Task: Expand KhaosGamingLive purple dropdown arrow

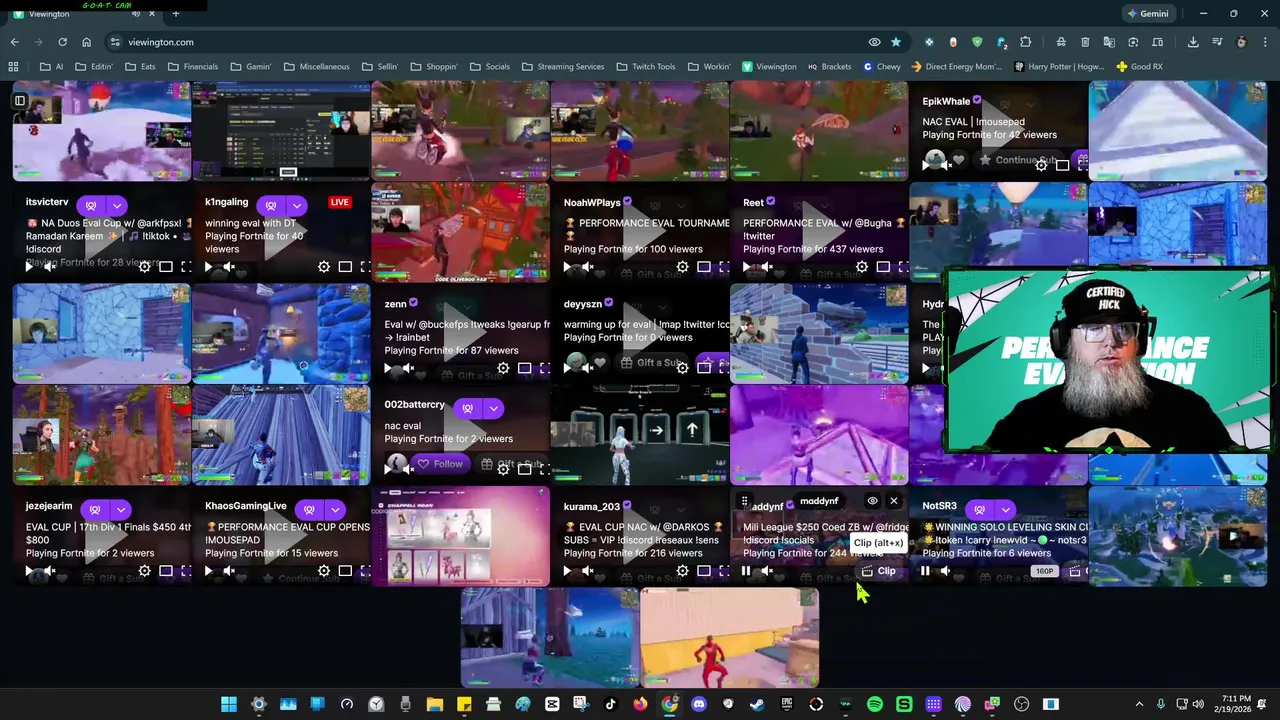Action: [335, 510]
